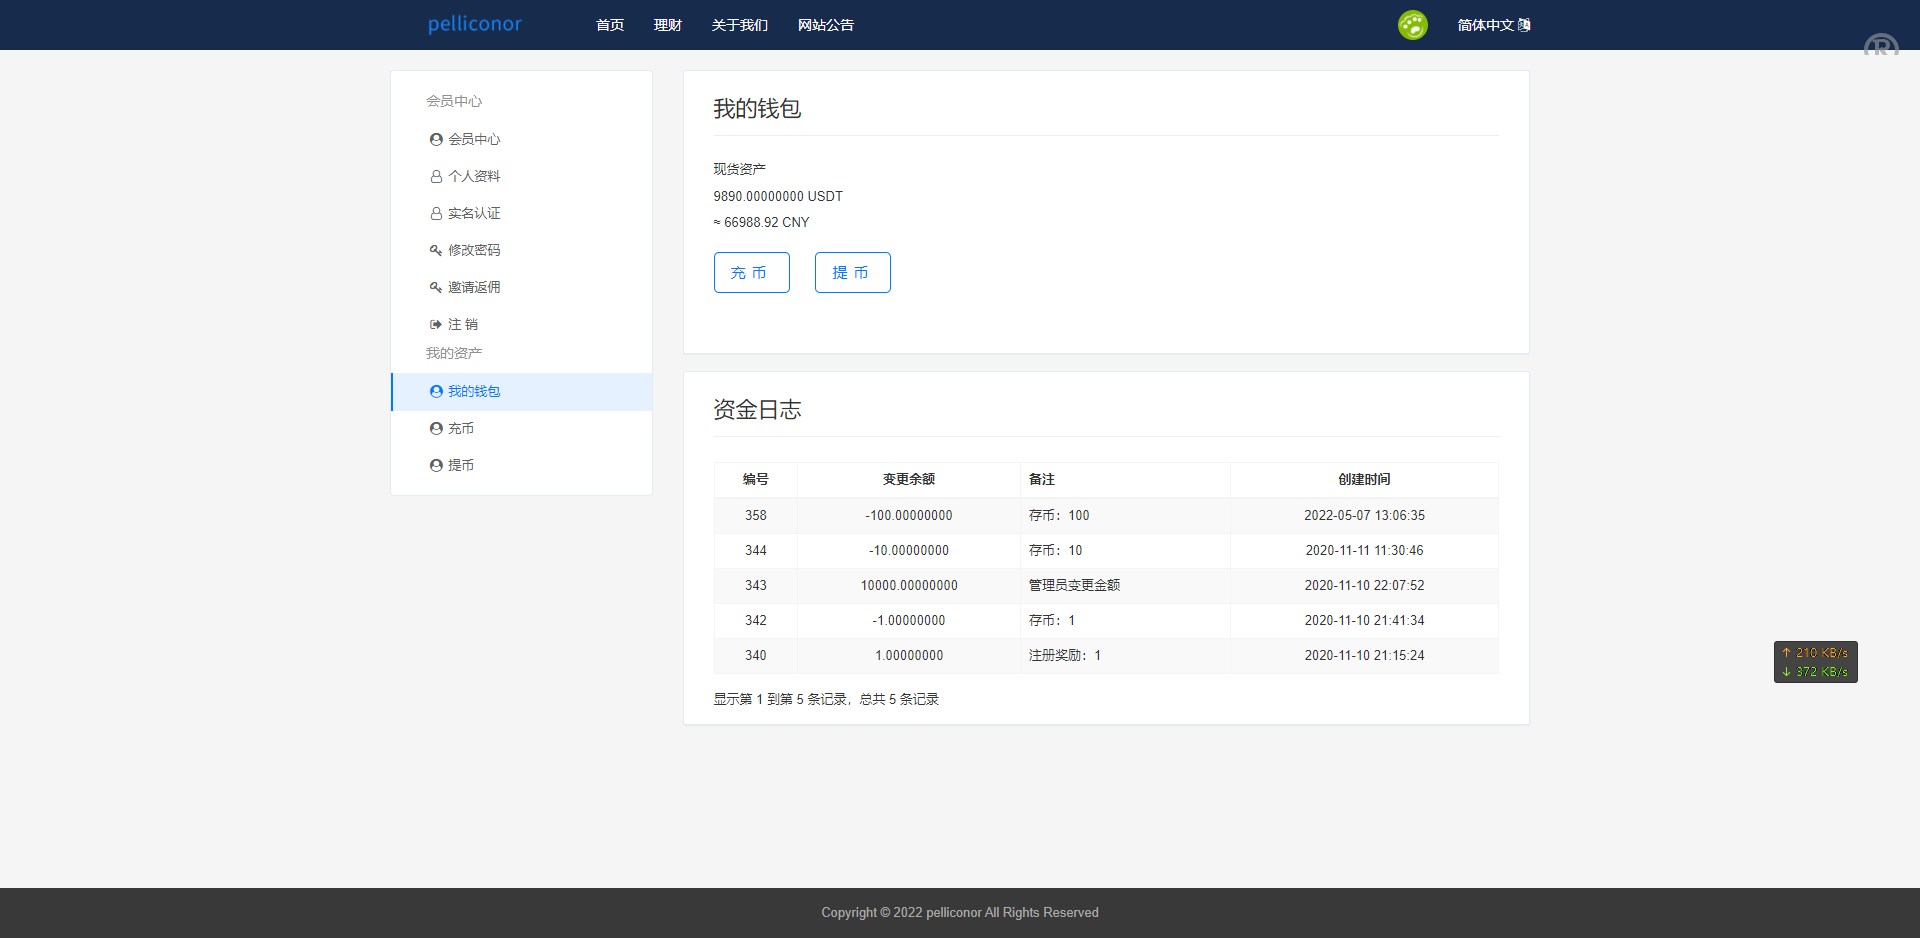Click the icon beside 实名认证

pyautogui.click(x=436, y=214)
